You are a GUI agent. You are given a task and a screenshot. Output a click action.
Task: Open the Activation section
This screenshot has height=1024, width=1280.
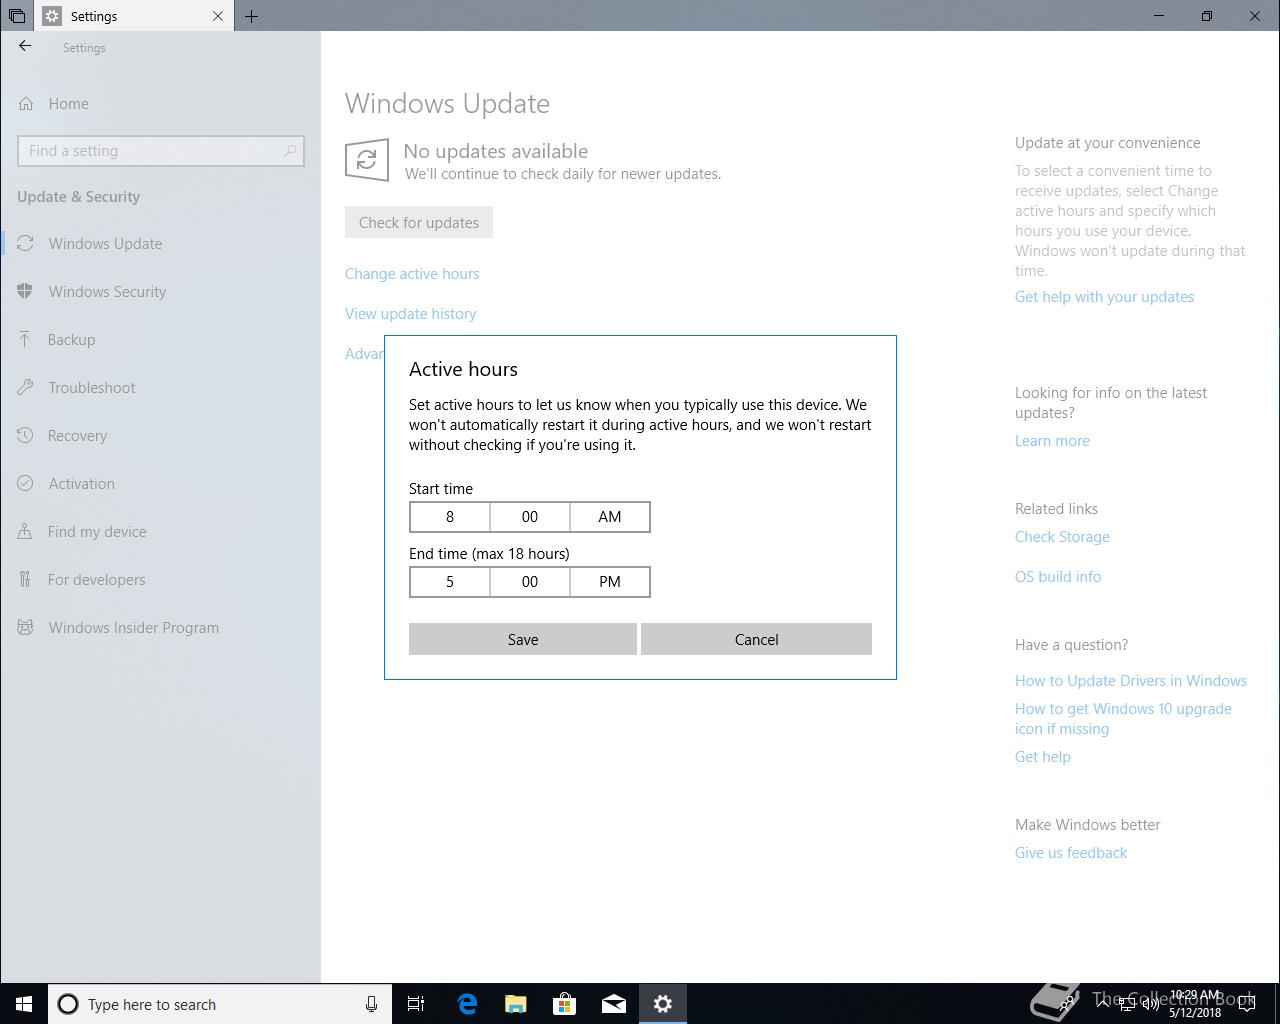(x=160, y=484)
